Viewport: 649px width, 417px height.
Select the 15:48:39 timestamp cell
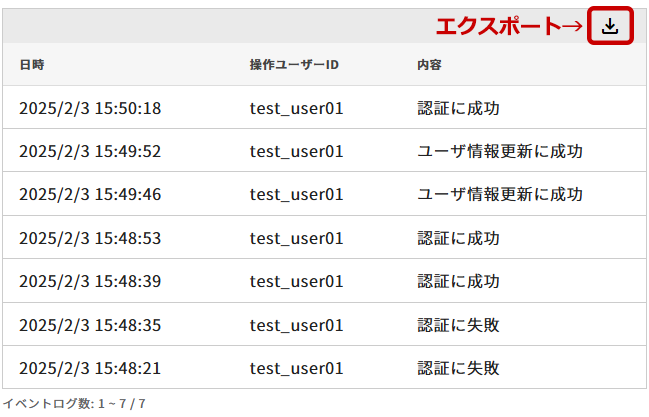pyautogui.click(x=90, y=281)
